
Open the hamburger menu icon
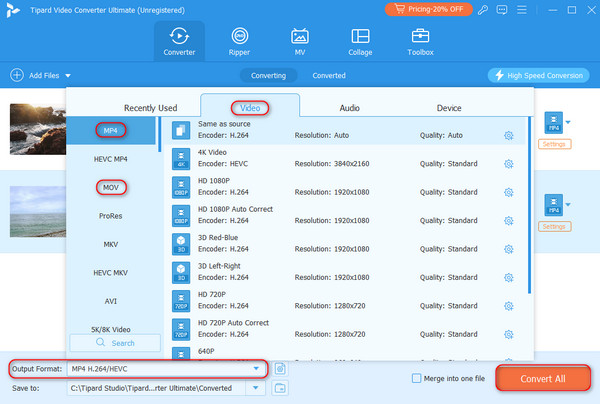pos(522,10)
